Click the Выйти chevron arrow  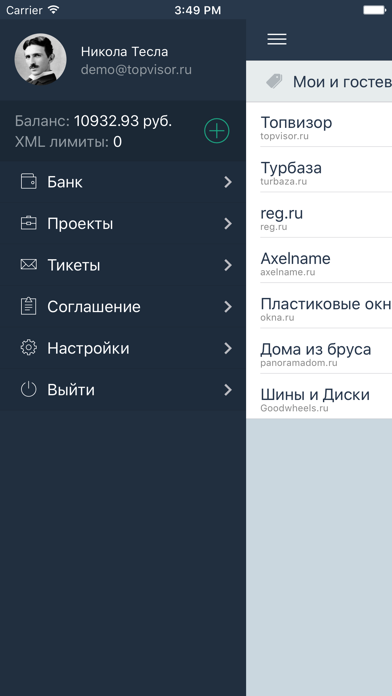(228, 390)
